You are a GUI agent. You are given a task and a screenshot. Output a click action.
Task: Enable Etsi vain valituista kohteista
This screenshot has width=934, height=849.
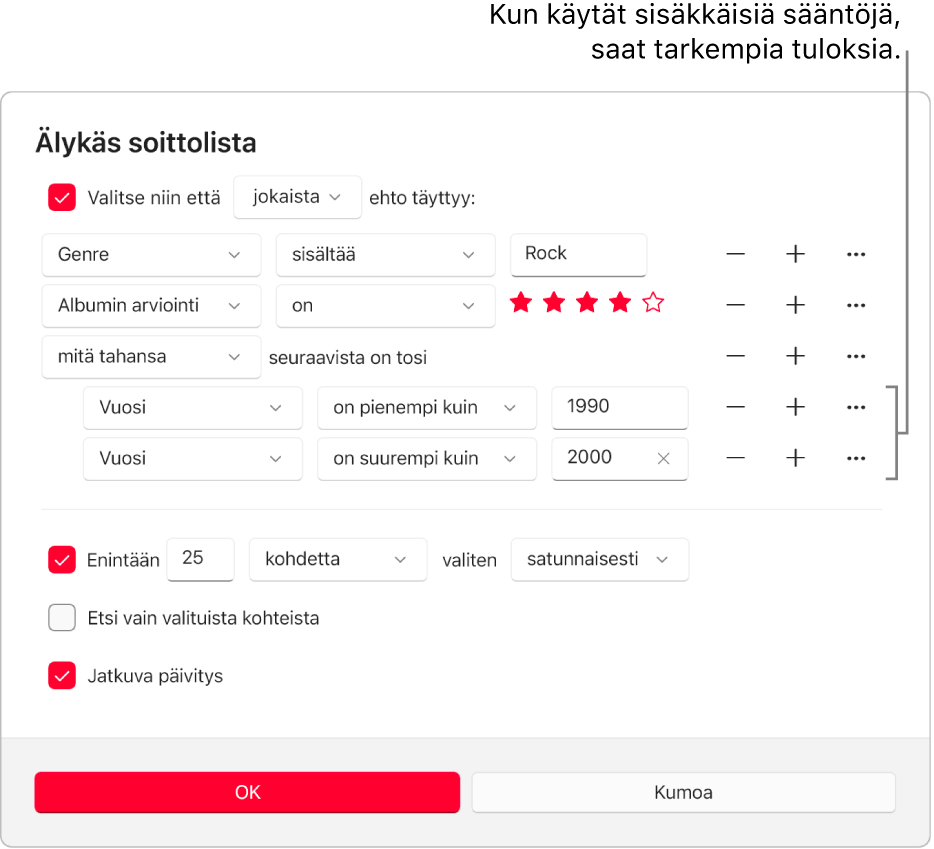(62, 618)
